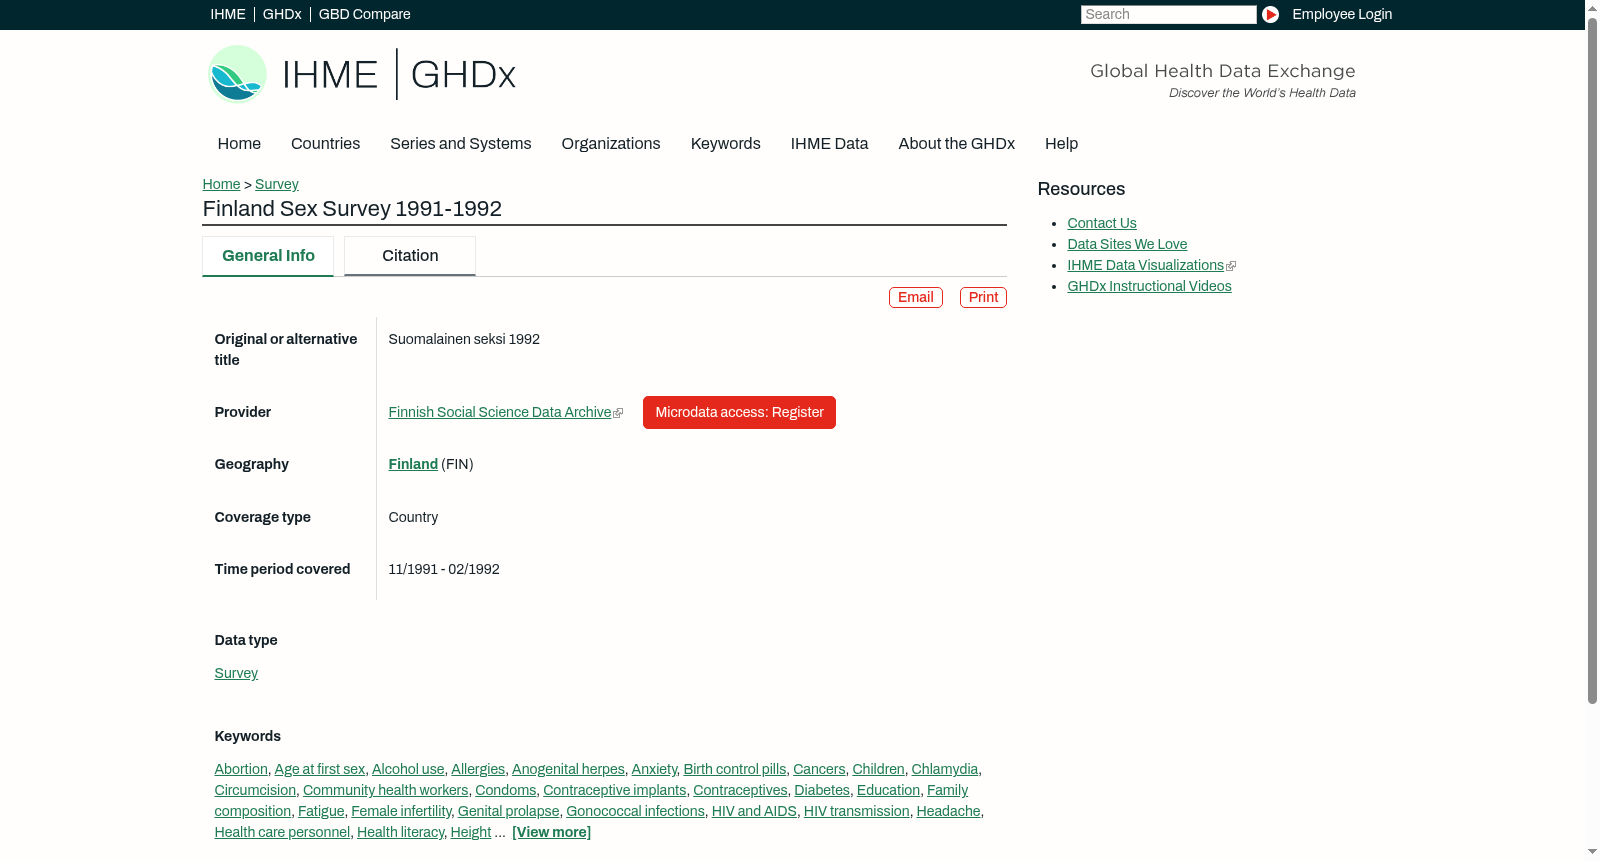Click the HIV transmission keyword
The width and height of the screenshot is (1600, 861).
[x=857, y=811]
